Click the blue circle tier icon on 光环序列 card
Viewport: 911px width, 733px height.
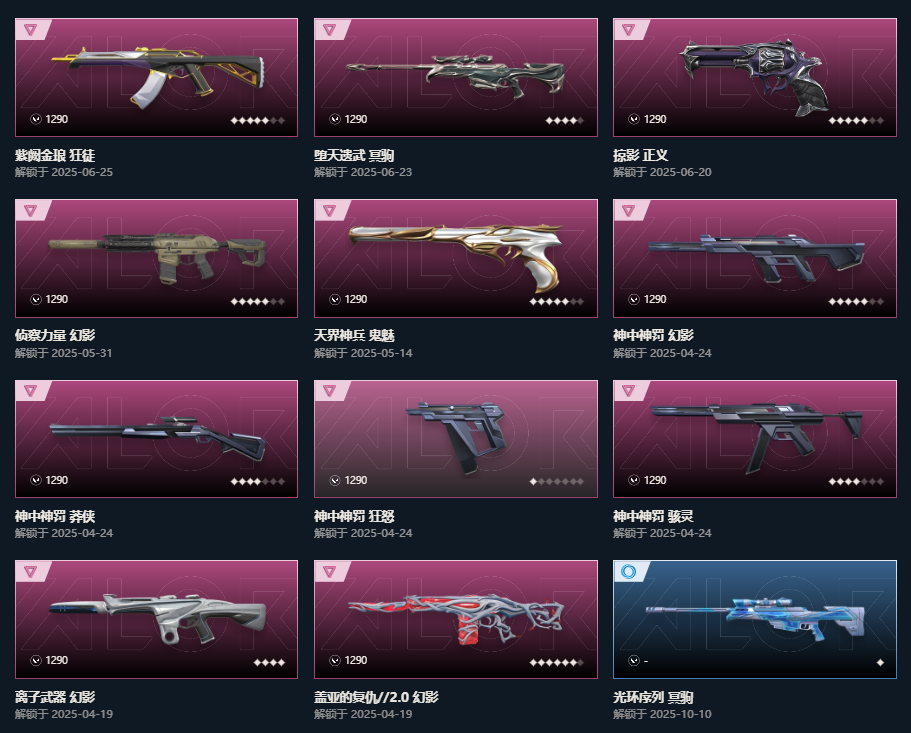628,572
